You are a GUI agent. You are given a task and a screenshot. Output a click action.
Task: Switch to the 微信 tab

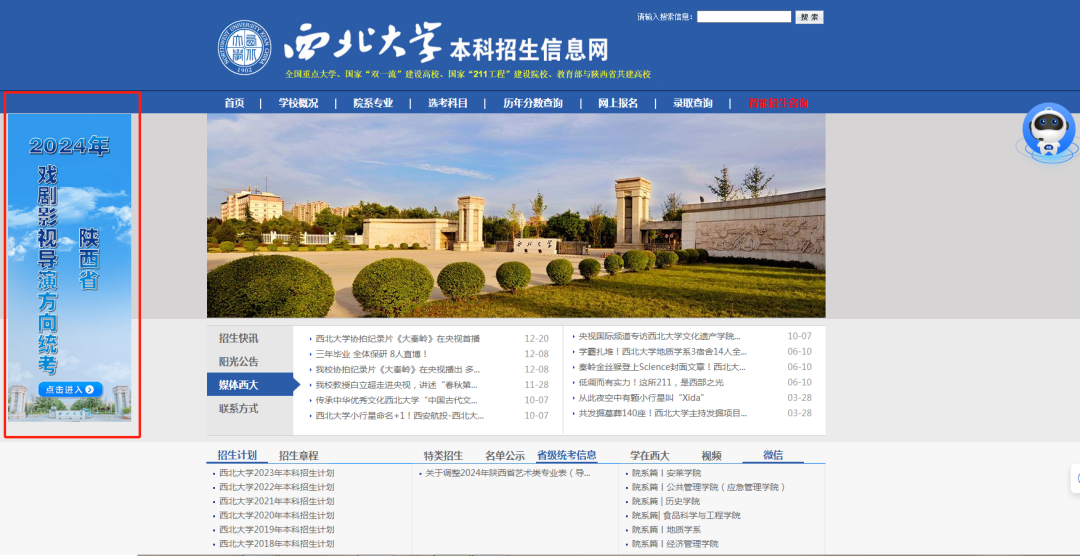[773, 455]
